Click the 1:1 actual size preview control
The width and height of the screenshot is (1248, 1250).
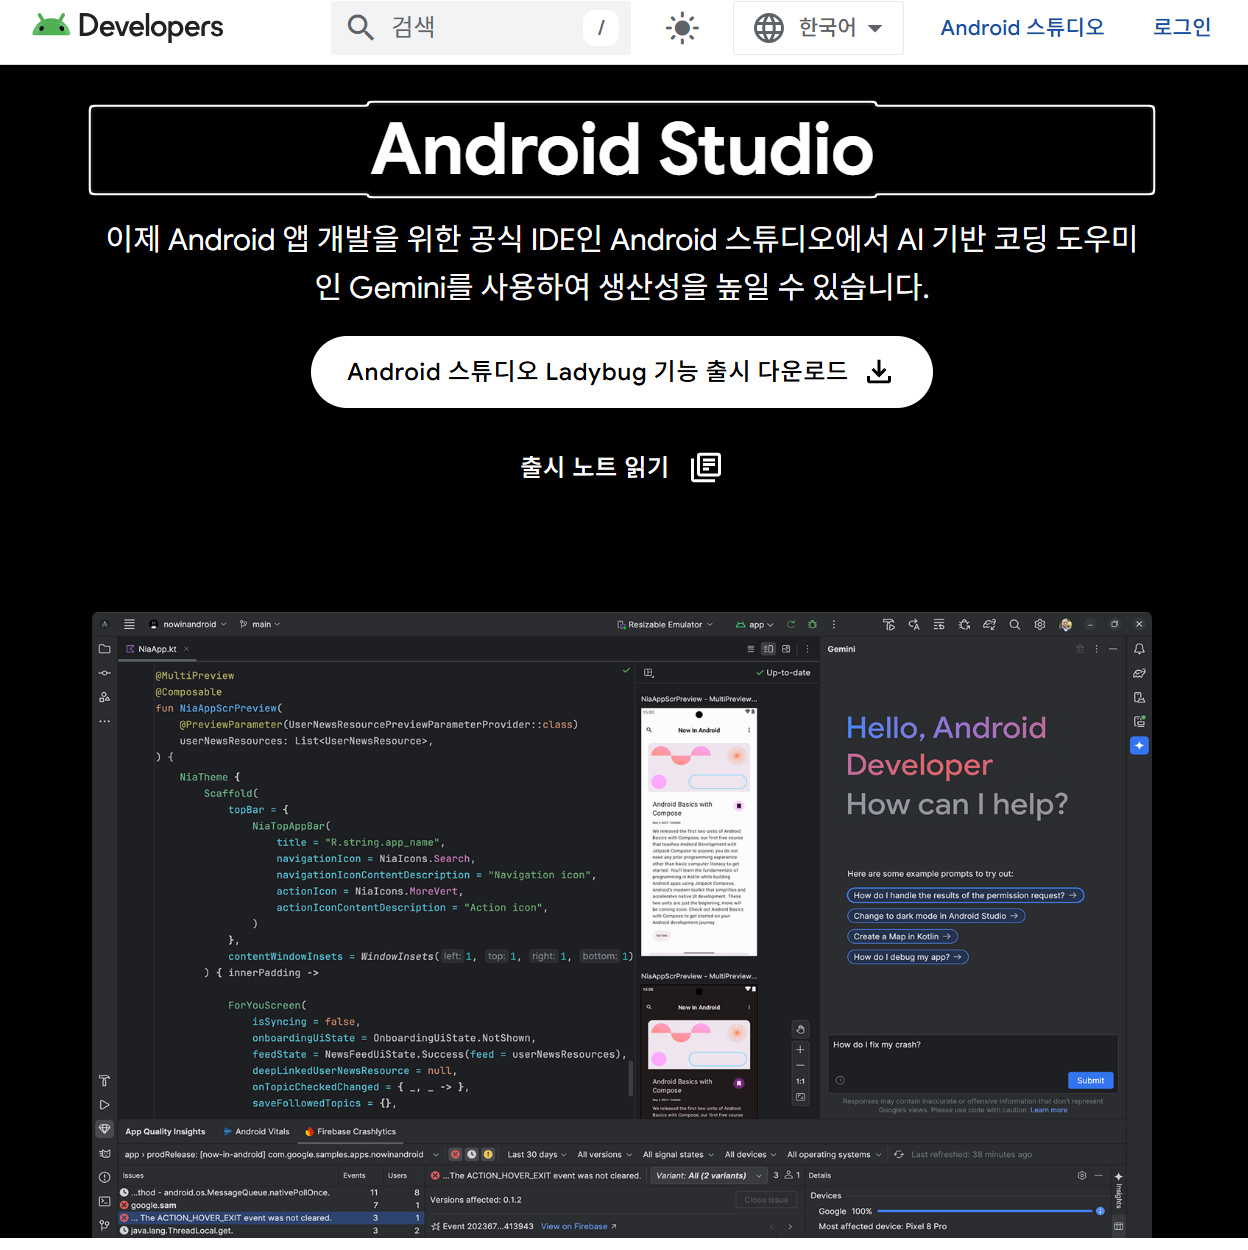click(x=800, y=1081)
